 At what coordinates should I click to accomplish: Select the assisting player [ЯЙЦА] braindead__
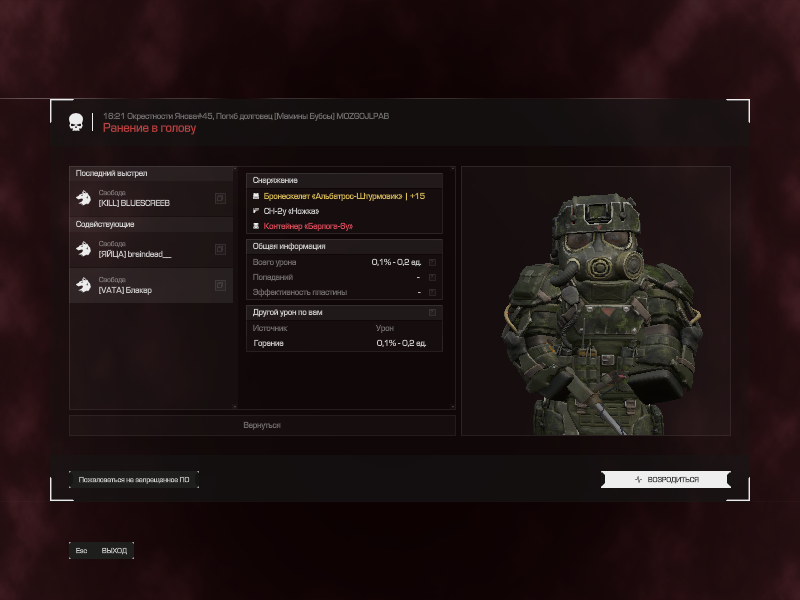pos(151,249)
